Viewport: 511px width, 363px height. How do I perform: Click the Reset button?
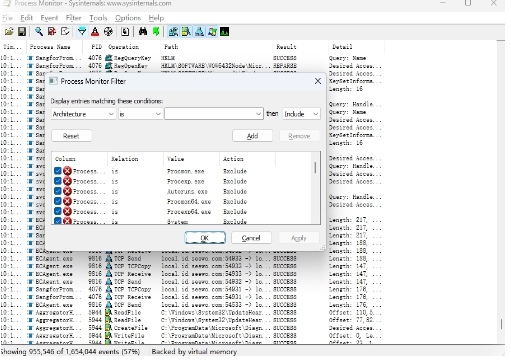71,136
